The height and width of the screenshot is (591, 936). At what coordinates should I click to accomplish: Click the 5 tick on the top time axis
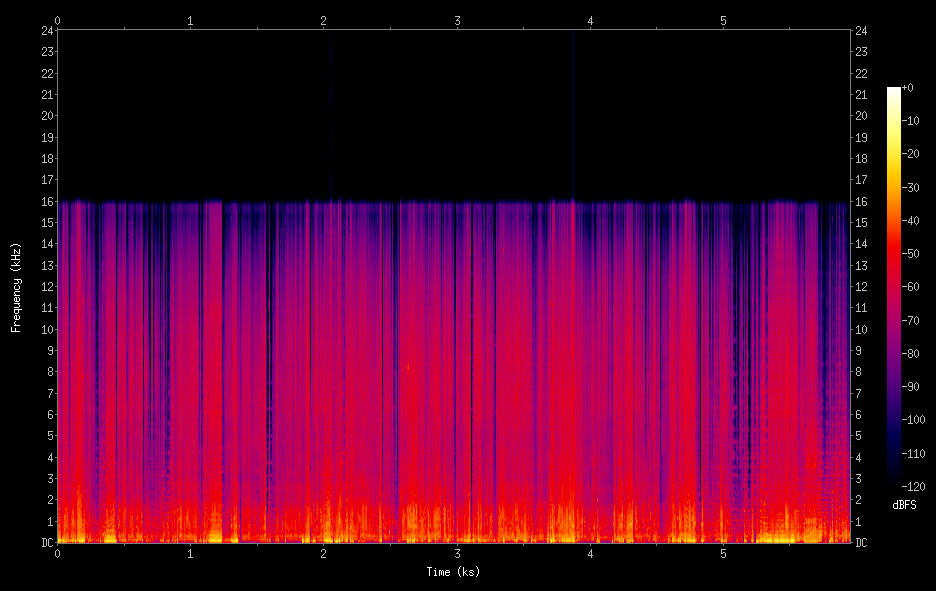(x=724, y=20)
